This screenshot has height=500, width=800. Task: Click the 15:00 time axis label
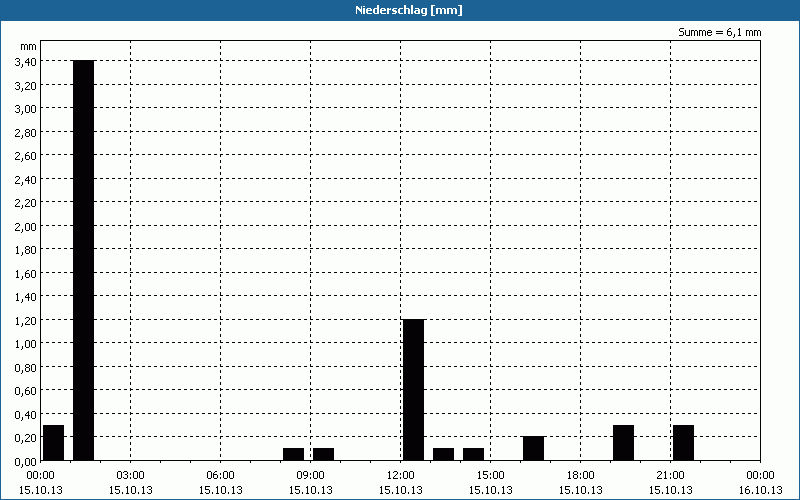(x=491, y=476)
